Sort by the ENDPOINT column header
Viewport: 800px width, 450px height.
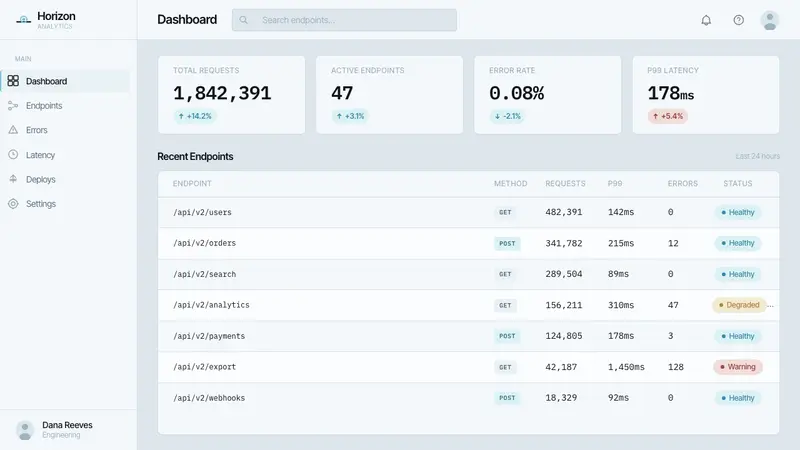pyautogui.click(x=192, y=183)
